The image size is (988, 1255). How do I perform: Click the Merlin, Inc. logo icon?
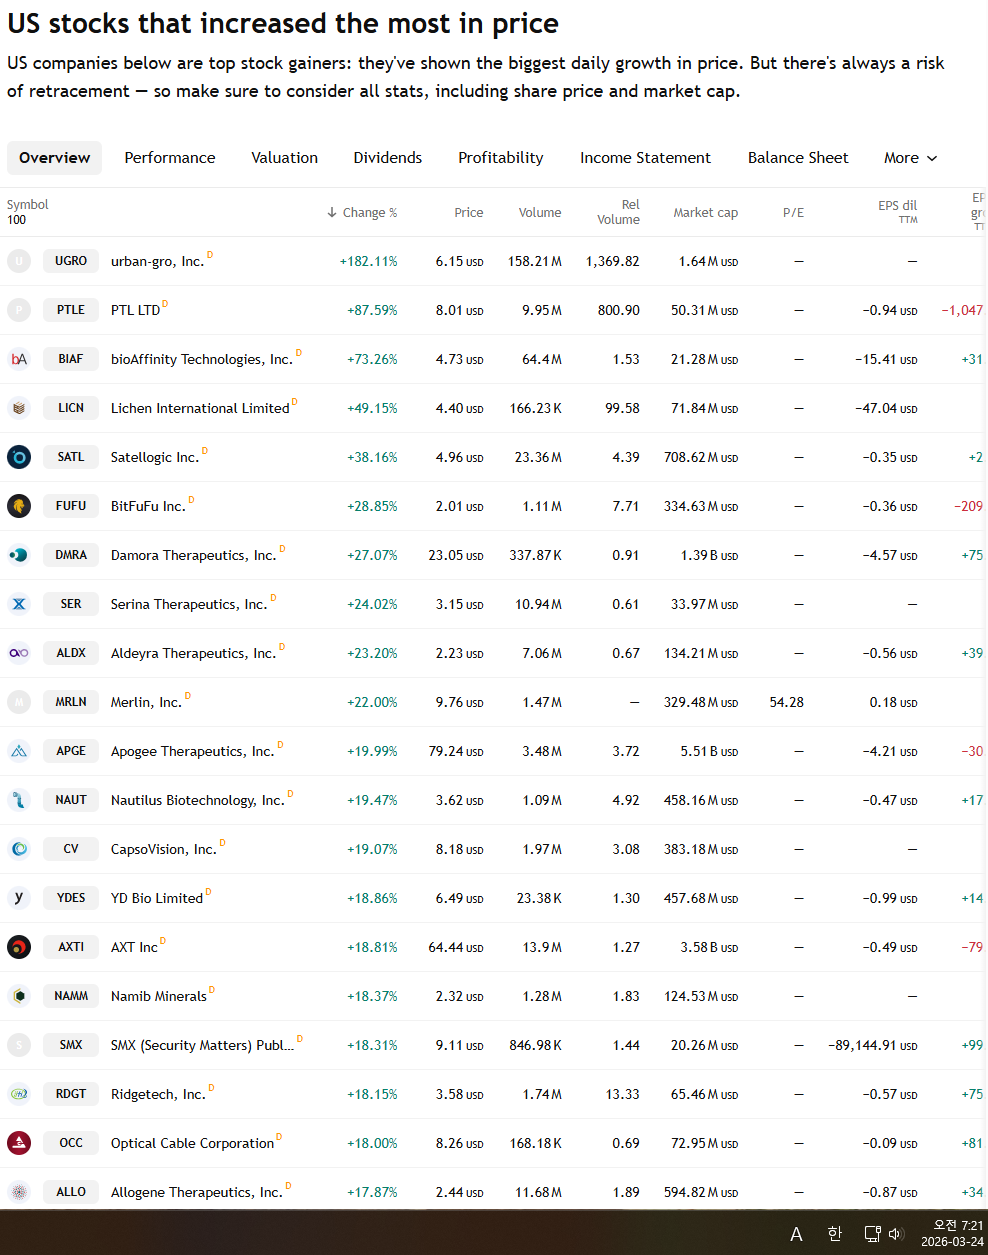(19, 702)
